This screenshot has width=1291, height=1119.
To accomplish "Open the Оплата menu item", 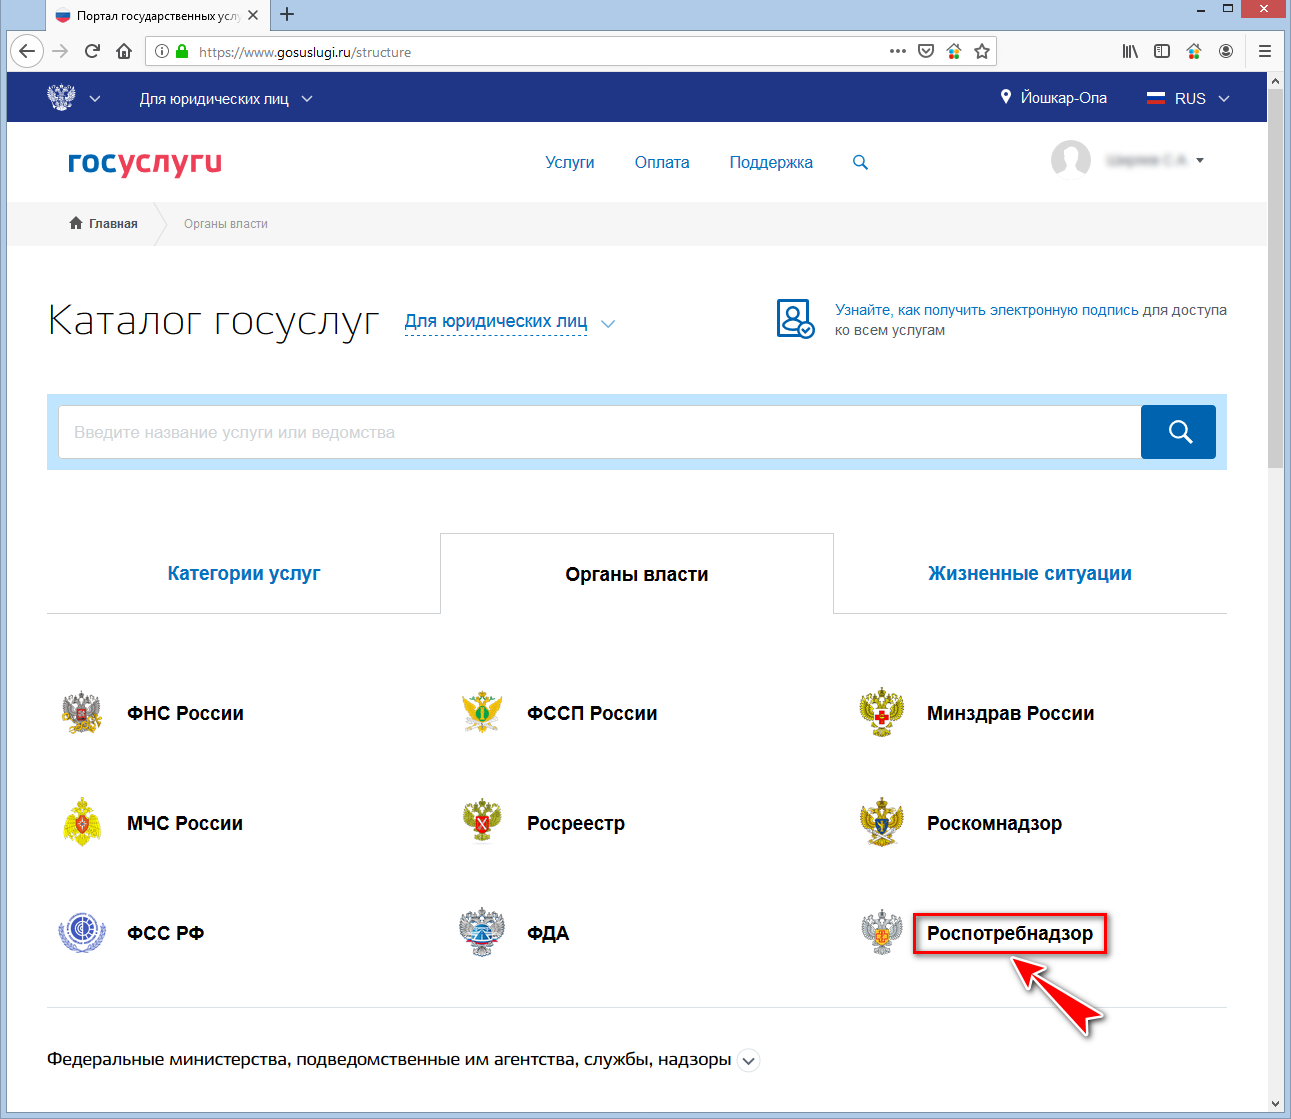I will (662, 162).
